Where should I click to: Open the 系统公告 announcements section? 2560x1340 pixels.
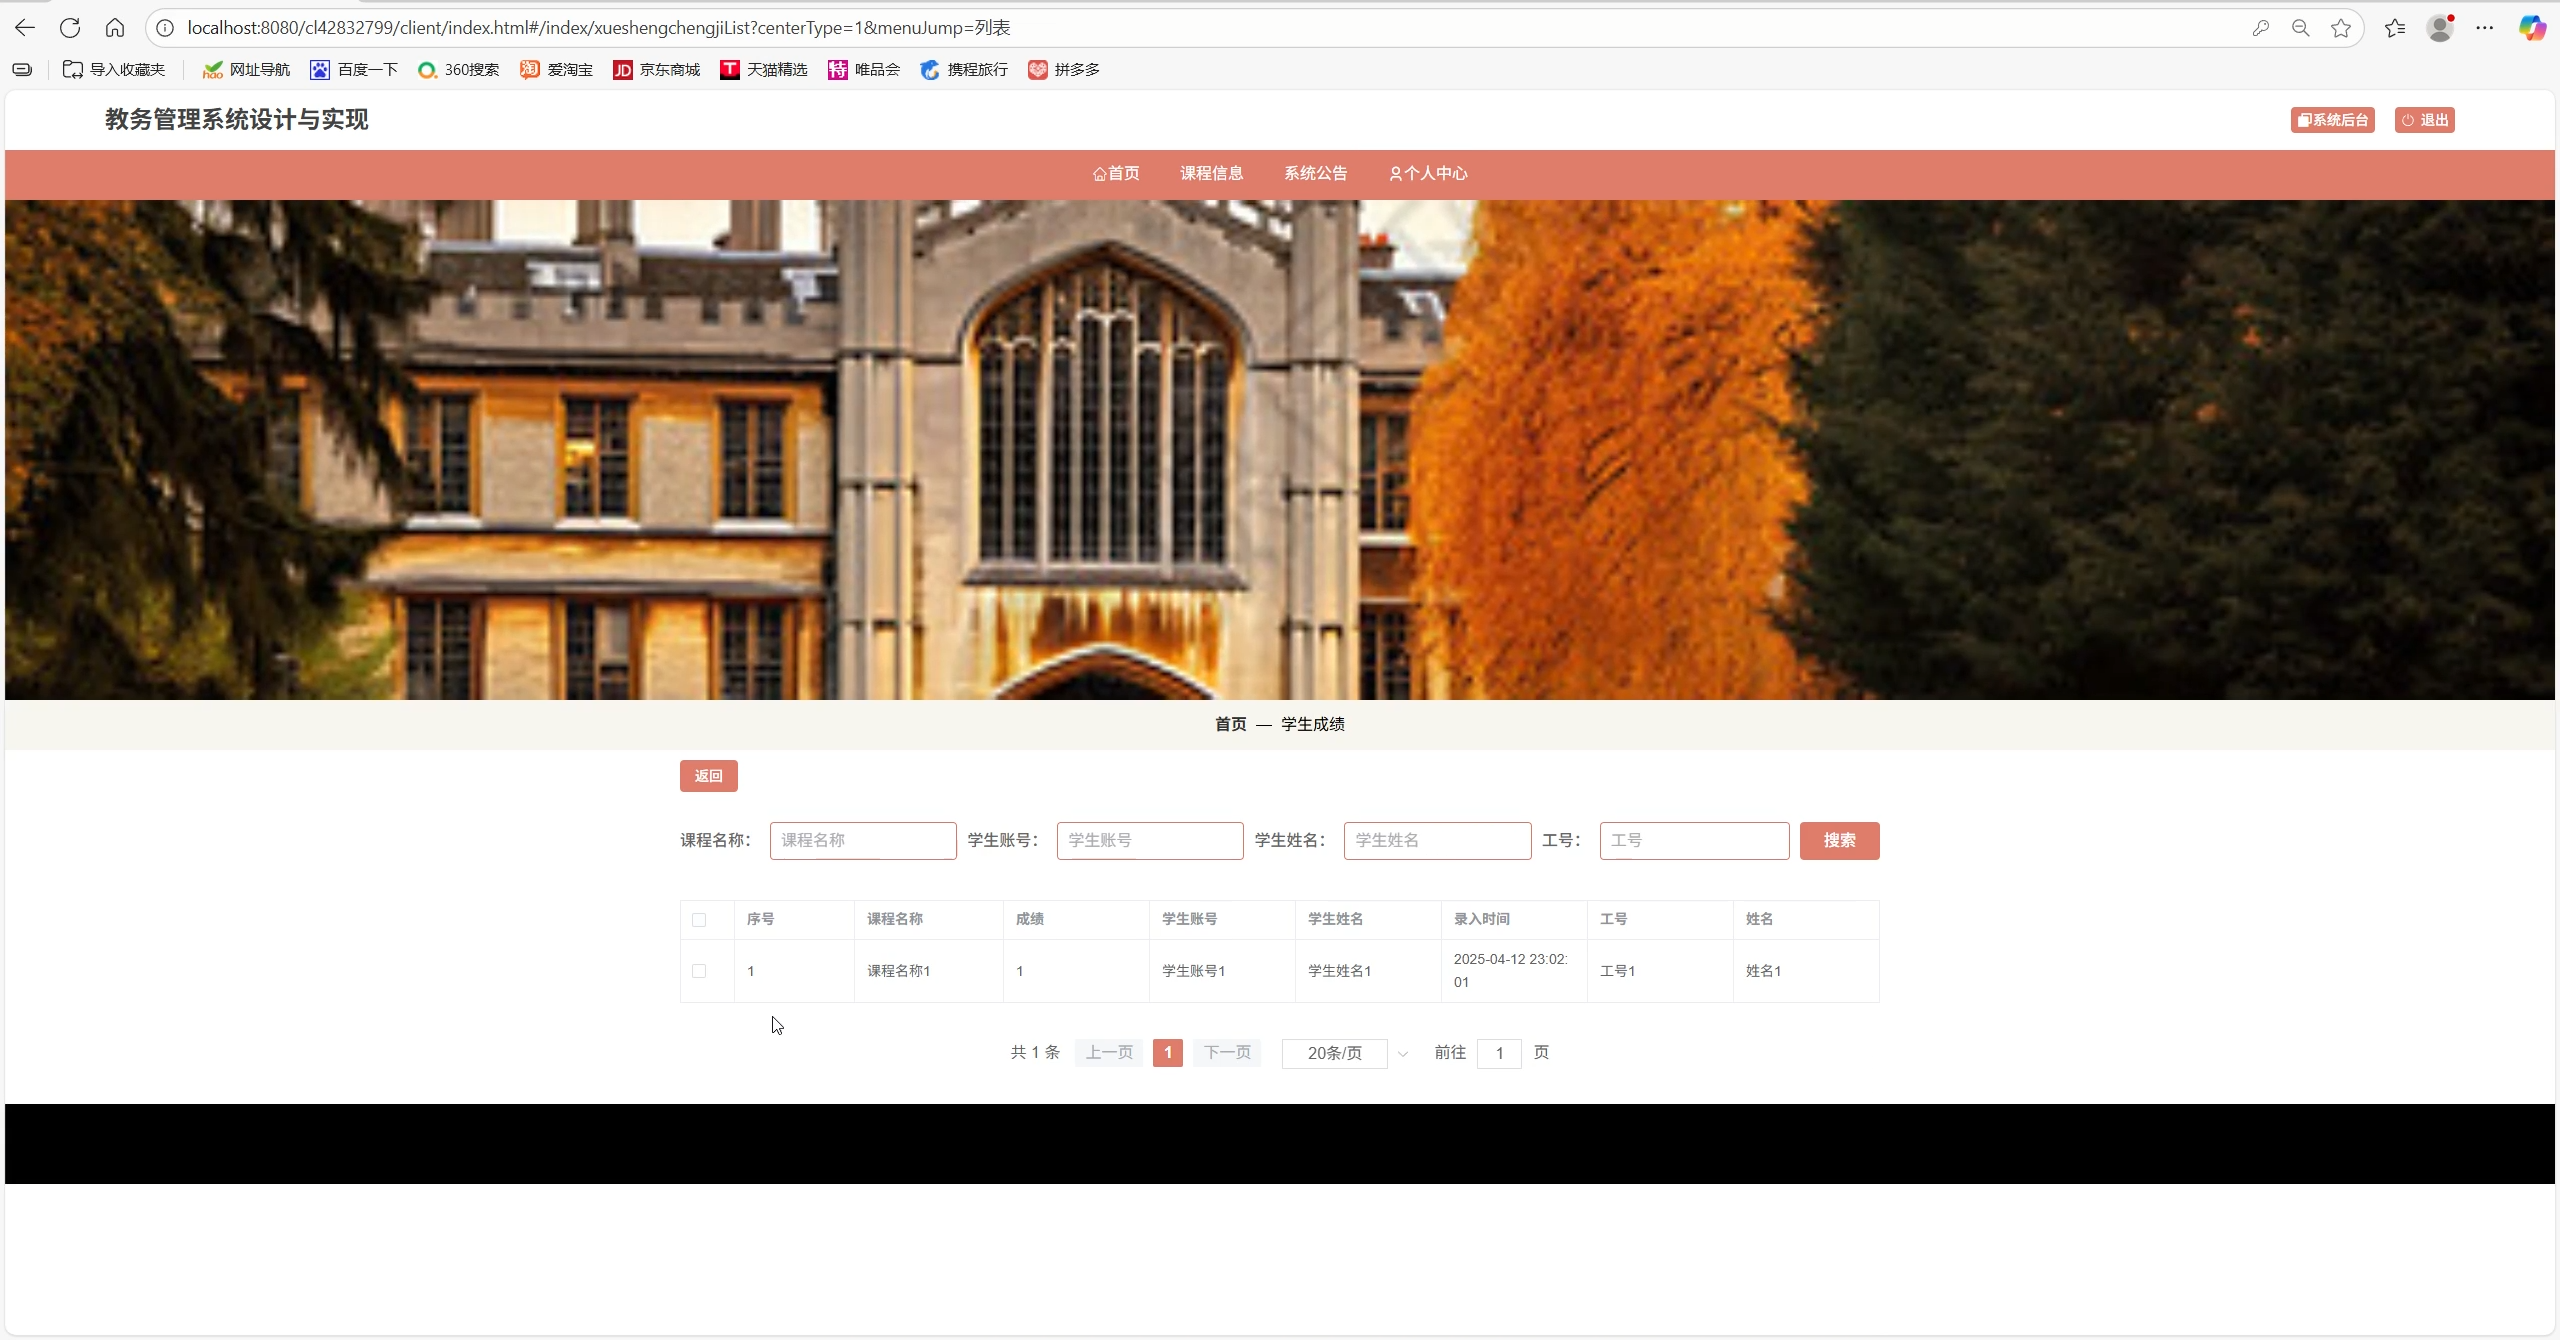pos(1315,173)
